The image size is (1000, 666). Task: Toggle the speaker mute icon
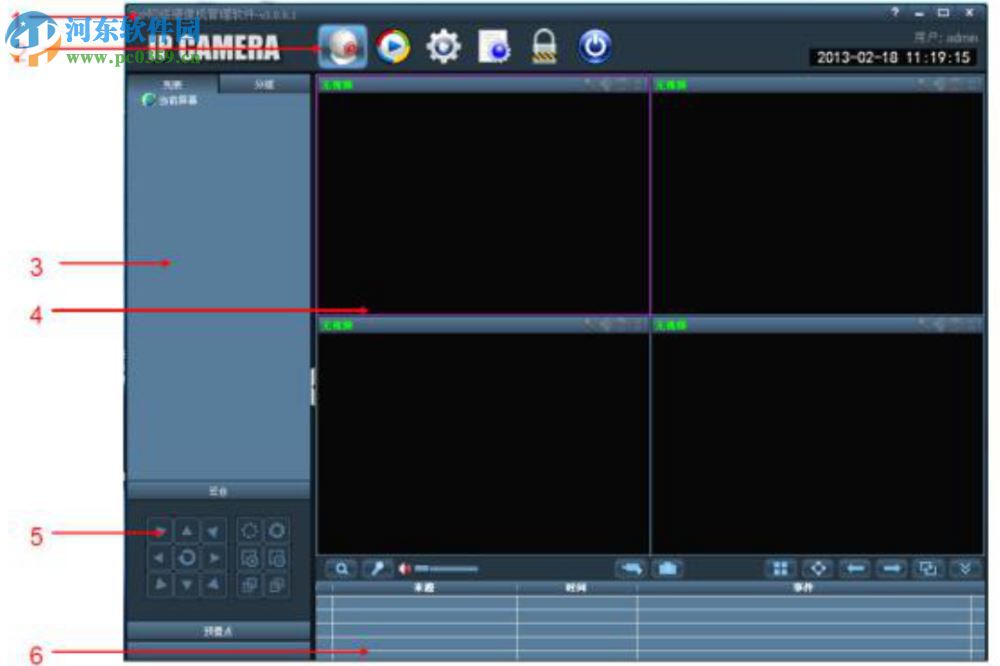point(404,568)
